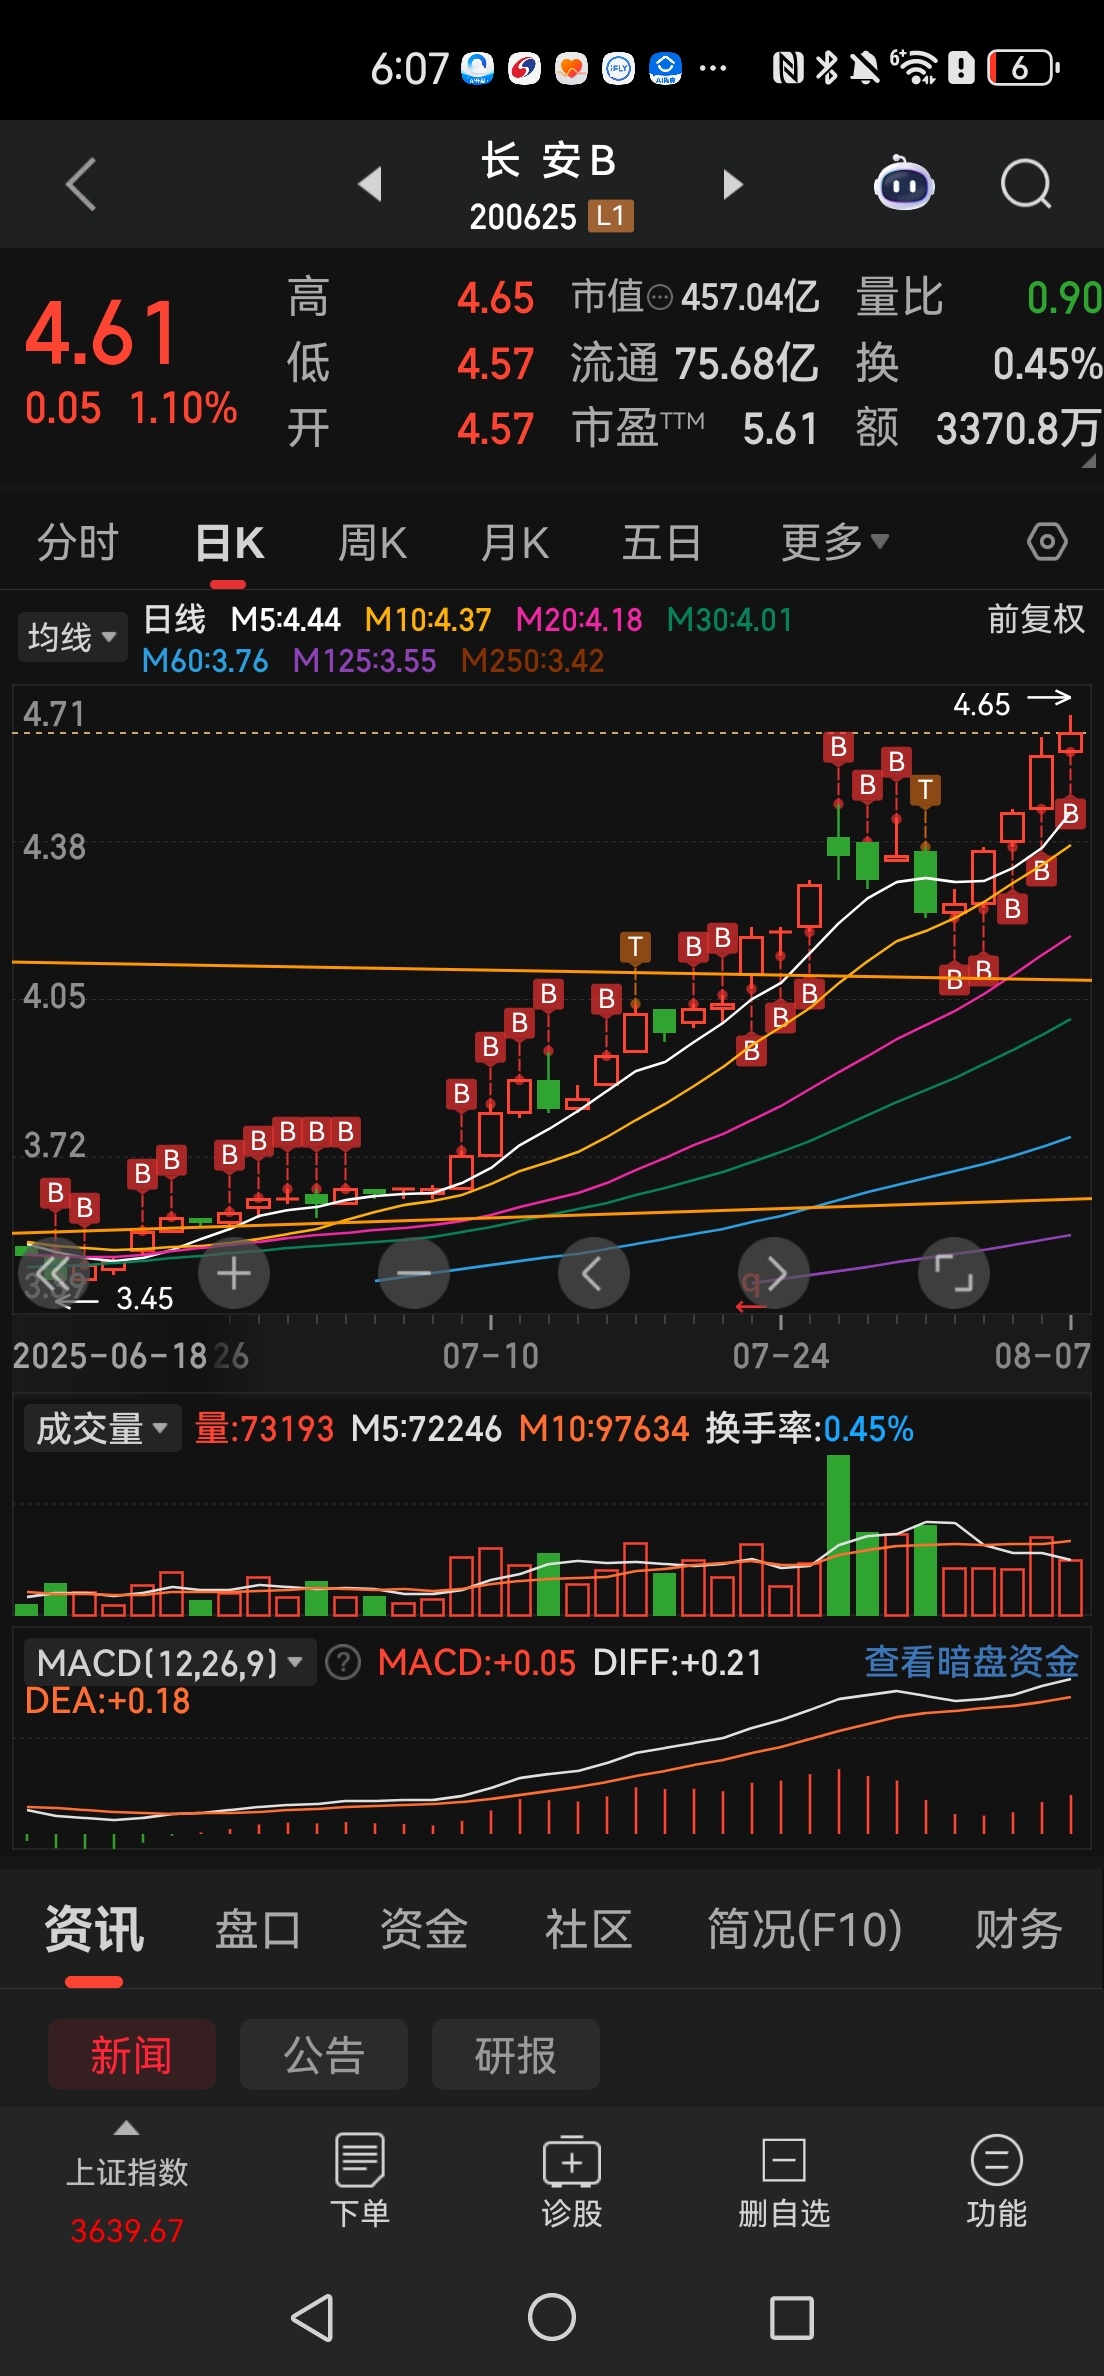Tap the current price 4.61
The width and height of the screenshot is (1104, 2376).
(x=102, y=333)
